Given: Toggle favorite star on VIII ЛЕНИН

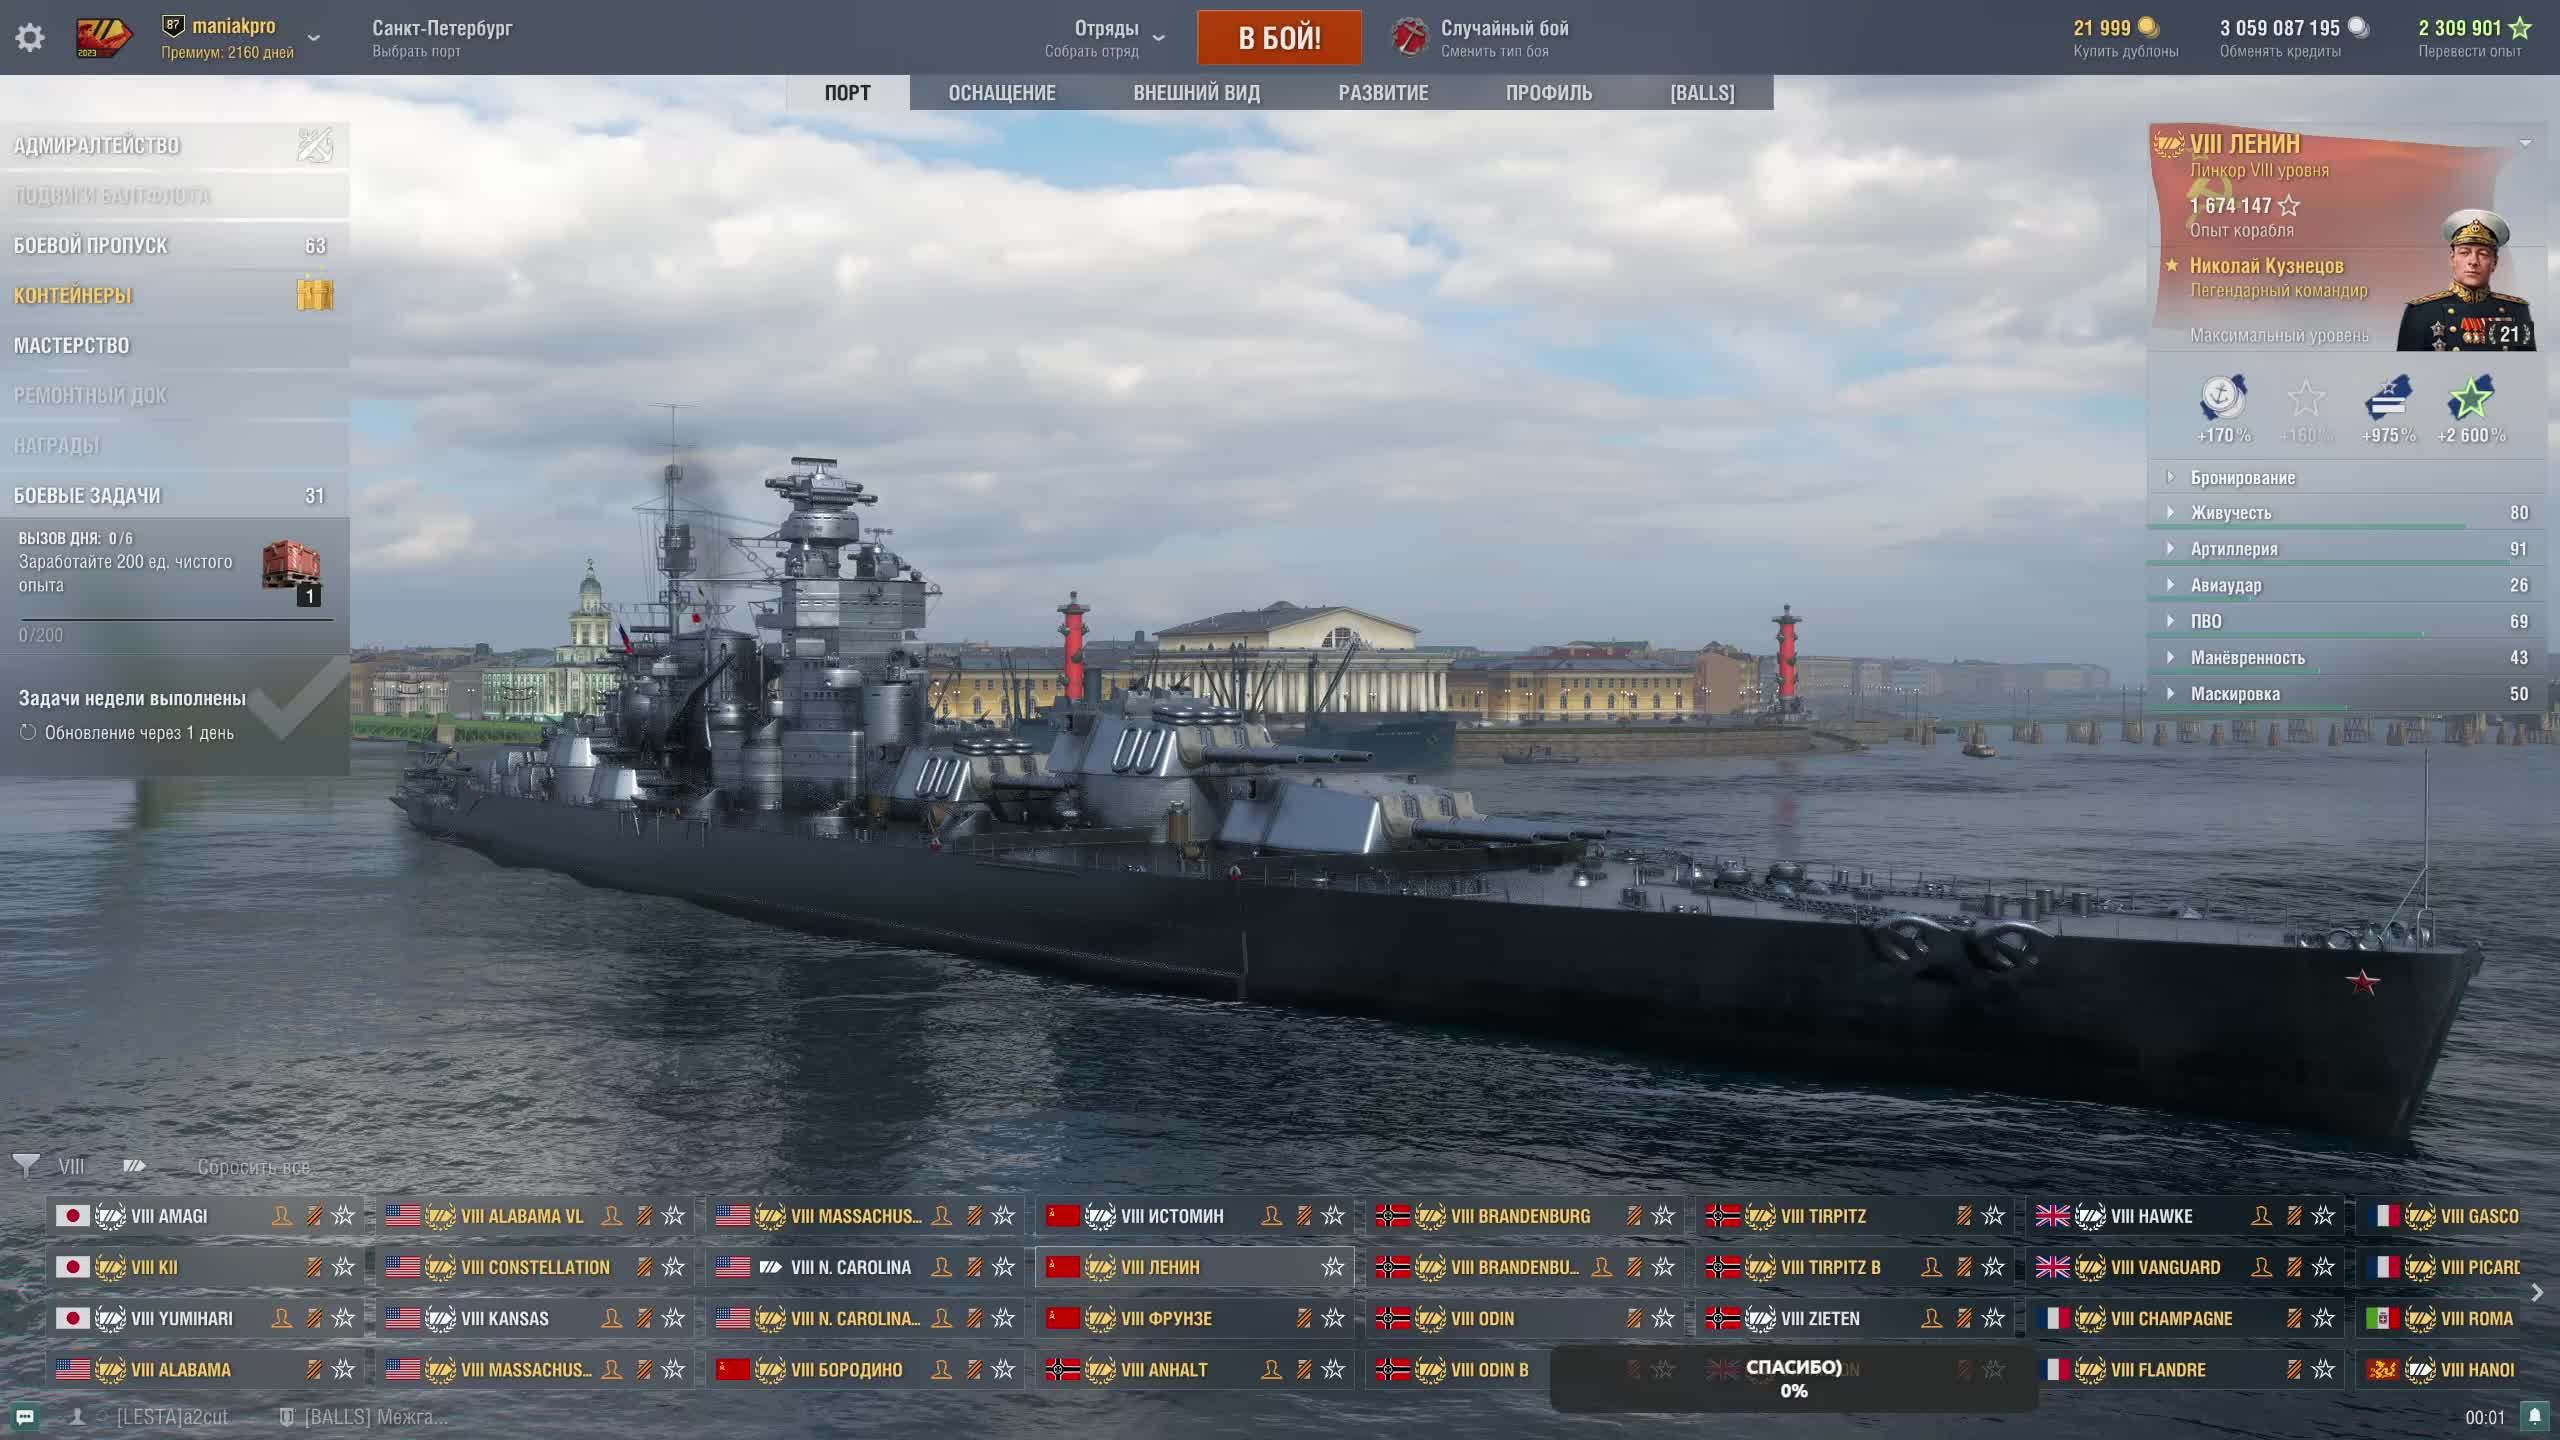Looking at the screenshot, I should (1333, 1267).
